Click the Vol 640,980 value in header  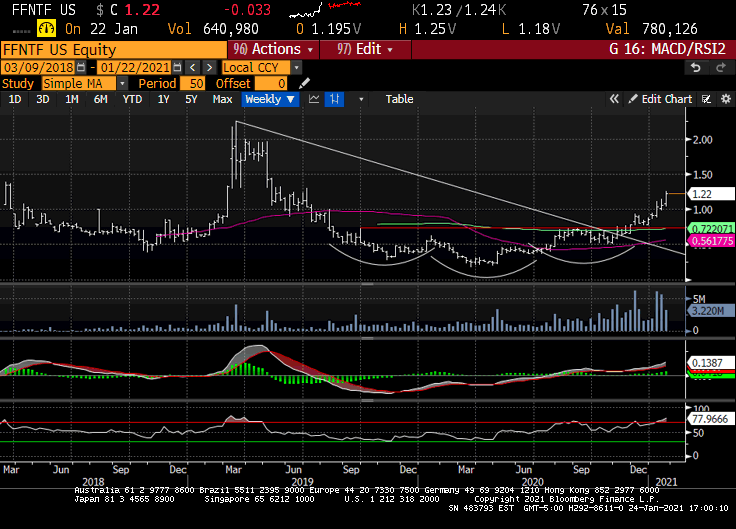tap(213, 29)
